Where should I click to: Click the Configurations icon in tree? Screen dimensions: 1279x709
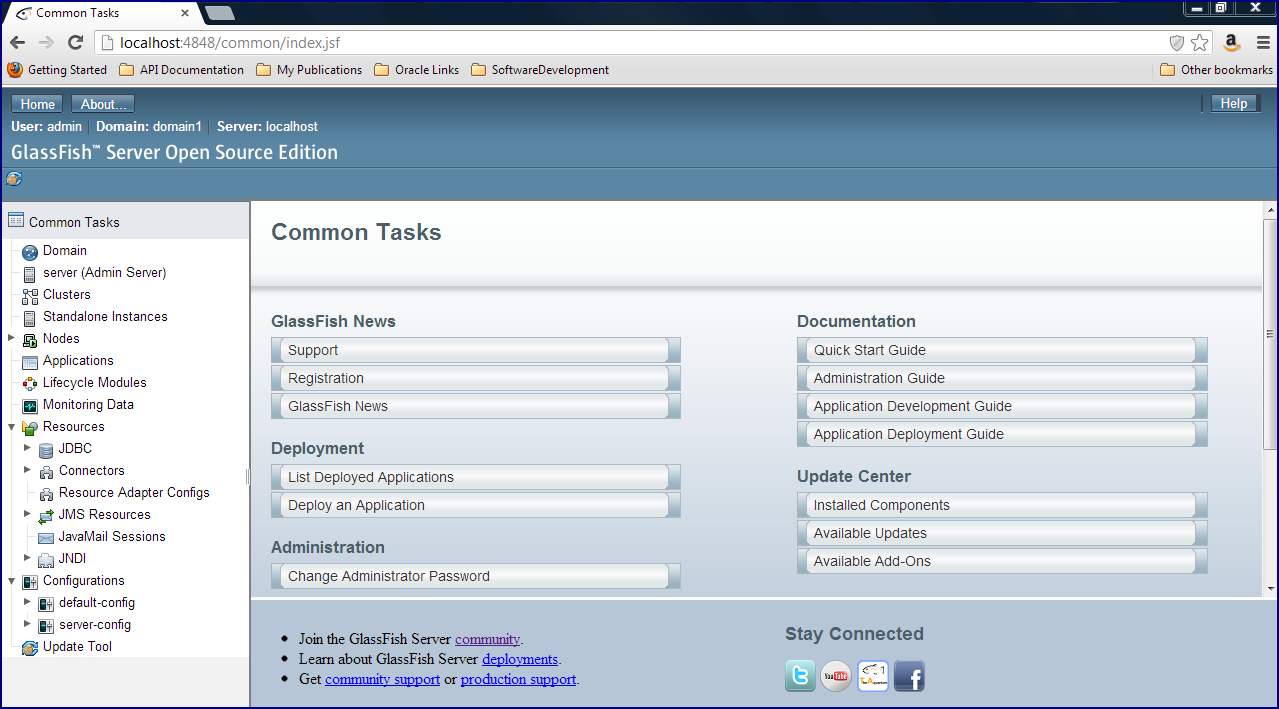[30, 582]
